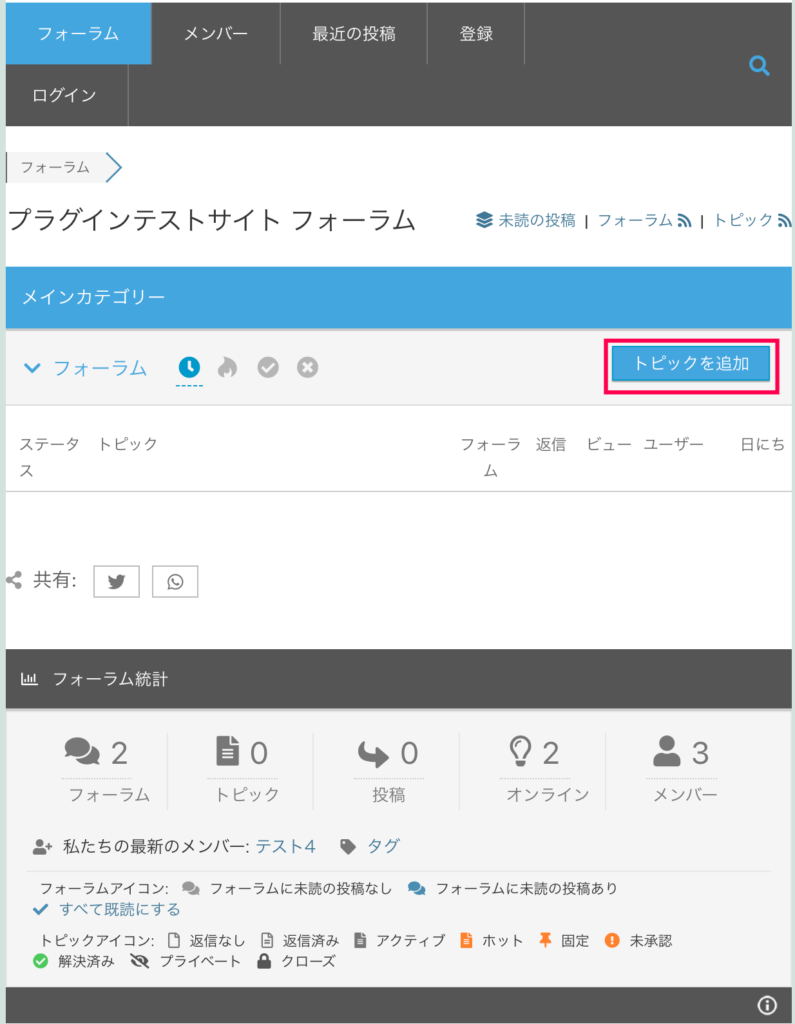
Task: Click the フォーラム RSS feed icon
Action: (x=684, y=221)
